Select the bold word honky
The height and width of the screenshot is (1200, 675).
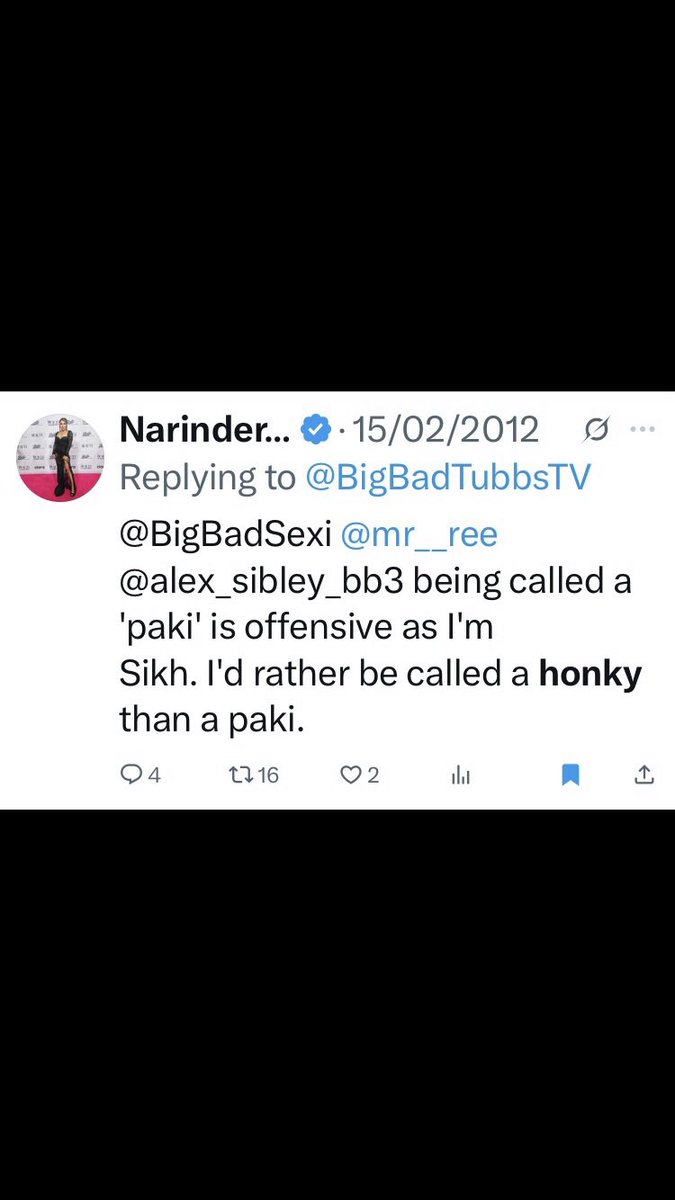point(591,674)
